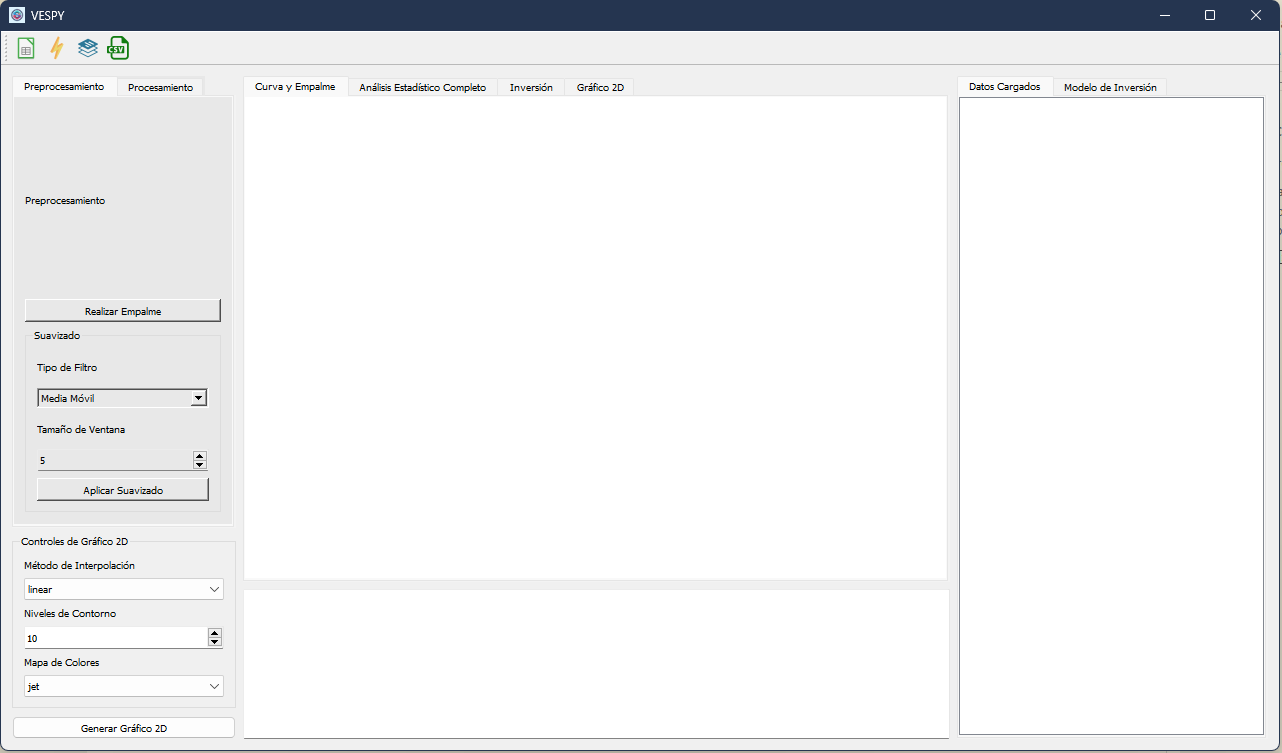Click the green CSV file toolbar icon
Screen dimensions: 1282x753
click(118, 48)
